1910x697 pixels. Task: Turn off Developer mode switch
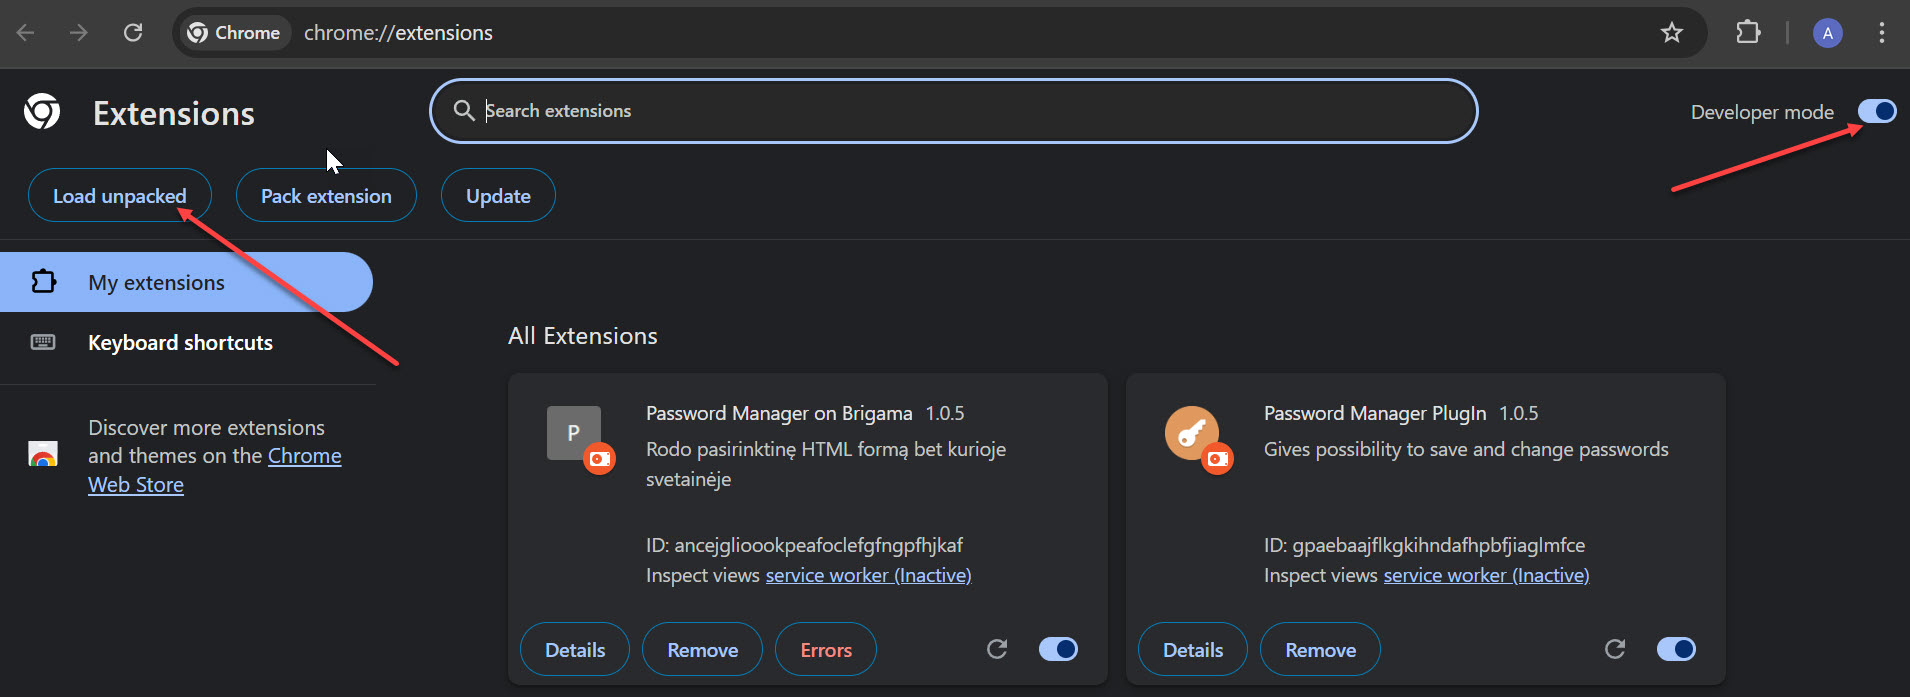point(1877,111)
